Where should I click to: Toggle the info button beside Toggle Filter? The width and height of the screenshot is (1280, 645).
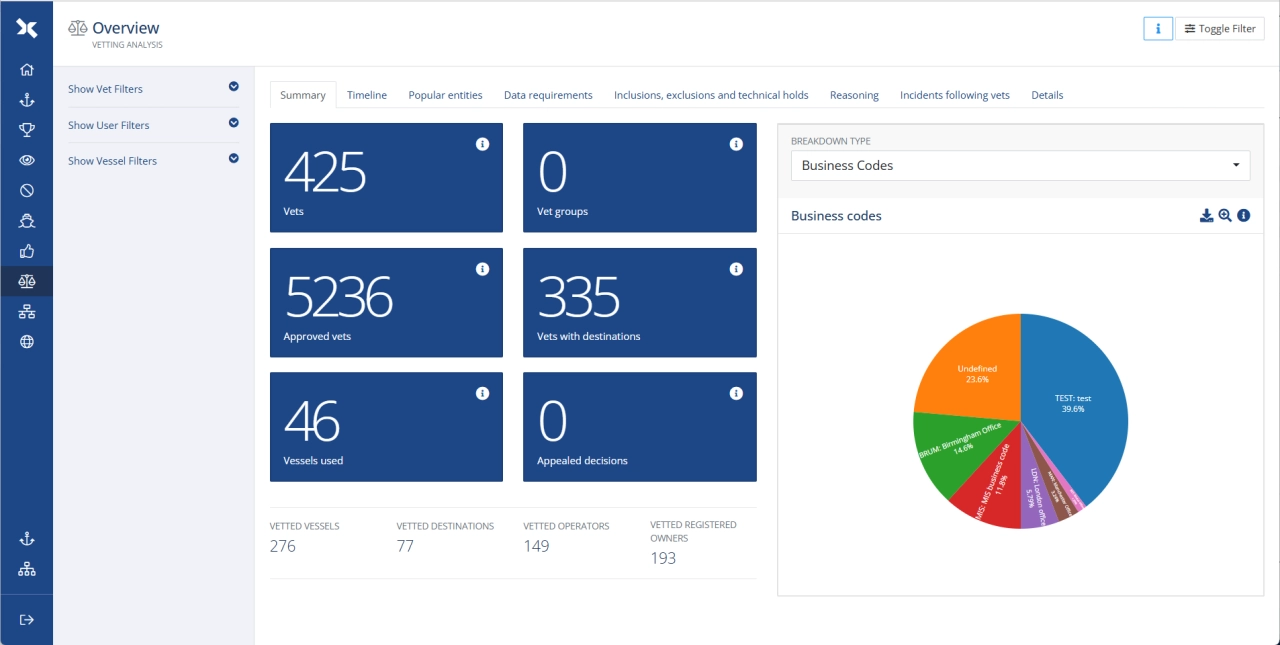1158,29
